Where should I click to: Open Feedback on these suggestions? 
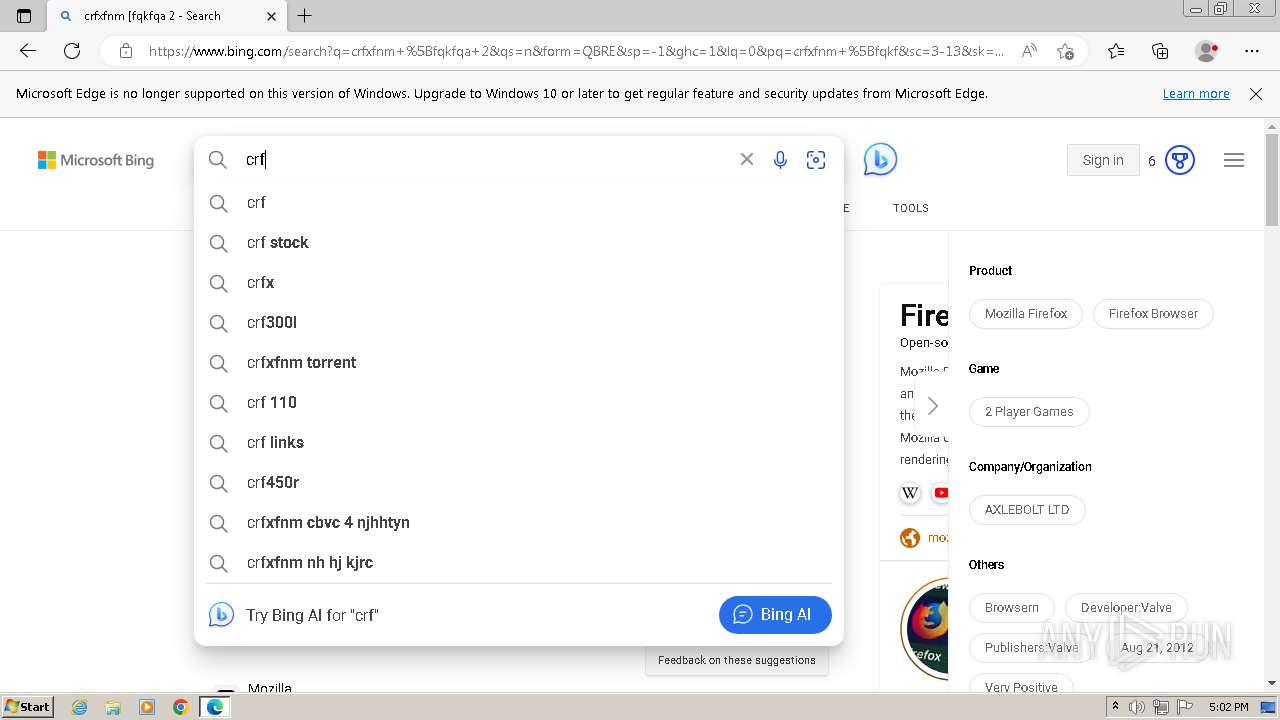point(737,660)
